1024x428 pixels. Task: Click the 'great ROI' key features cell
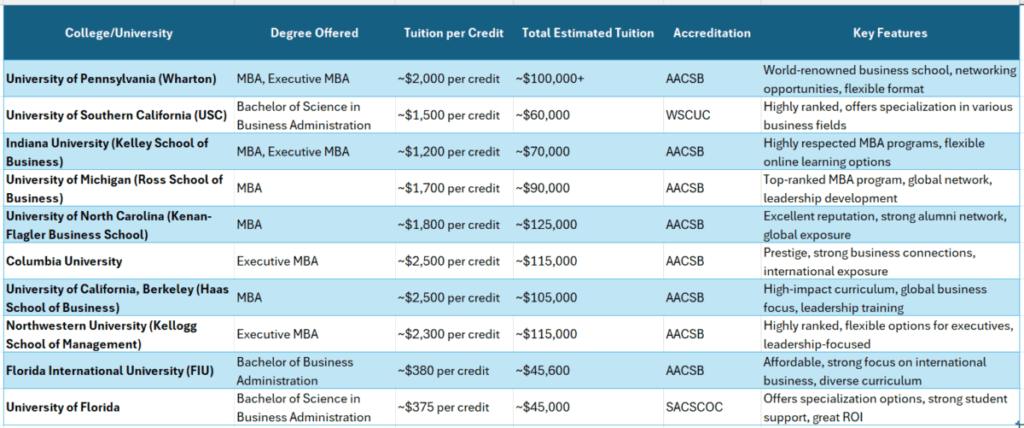click(x=890, y=408)
